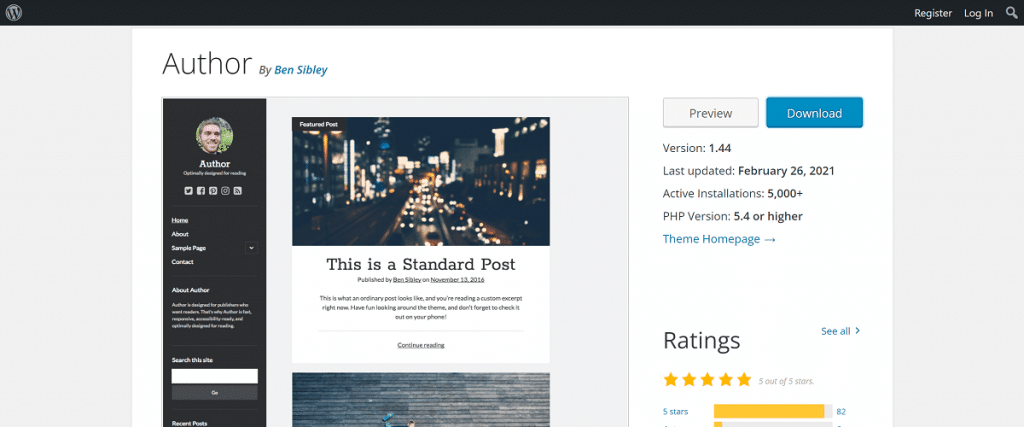Click the WordPress logo icon
The height and width of the screenshot is (427, 1024).
pos(13,13)
